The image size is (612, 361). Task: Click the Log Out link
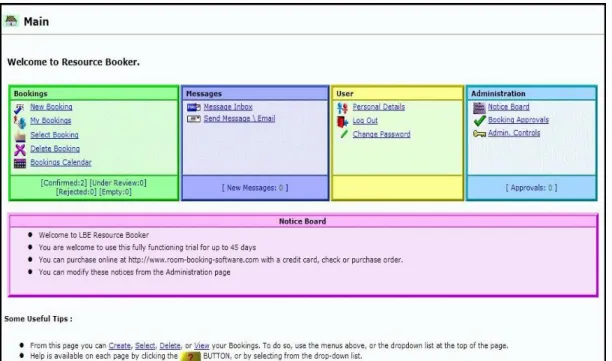(x=365, y=121)
